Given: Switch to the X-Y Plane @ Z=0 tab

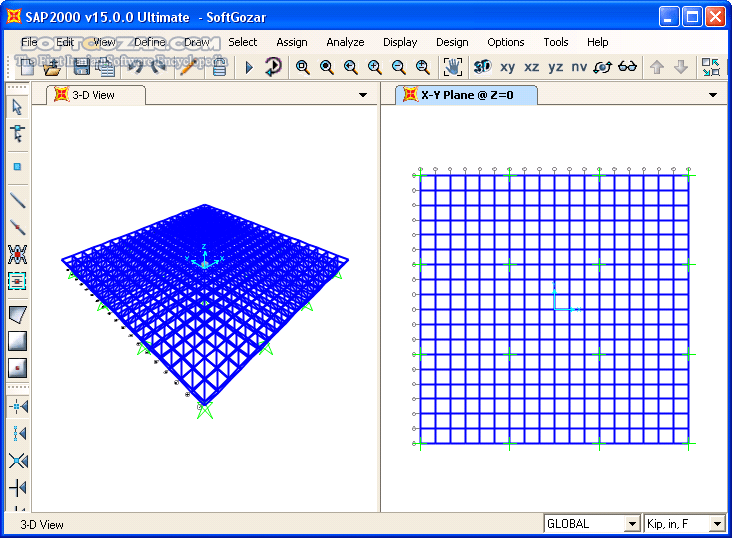Looking at the screenshot, I should coord(466,95).
